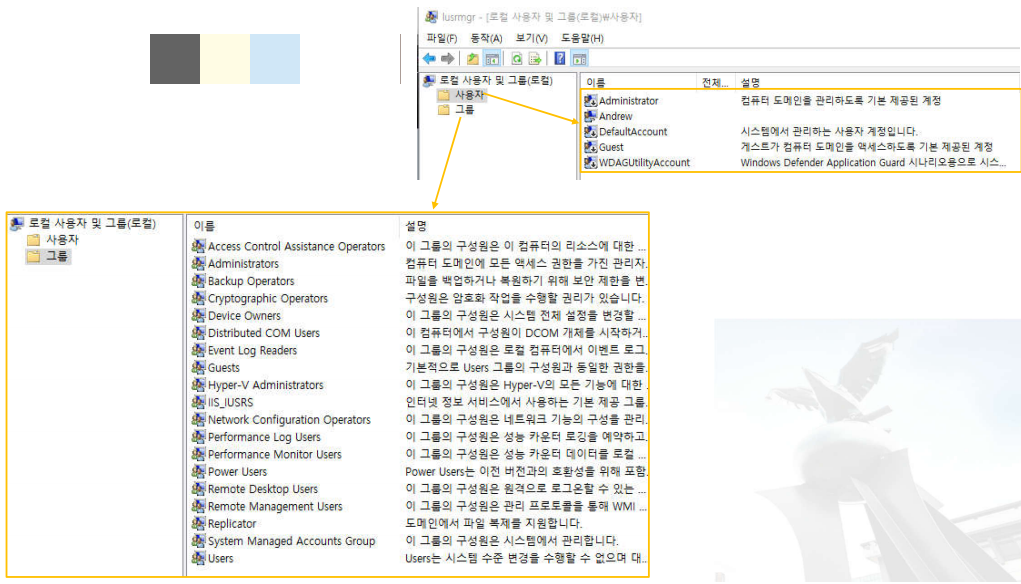Click the WDAGUtilityAccount description text
The width and height of the screenshot is (1021, 584).
pyautogui.click(x=873, y=163)
